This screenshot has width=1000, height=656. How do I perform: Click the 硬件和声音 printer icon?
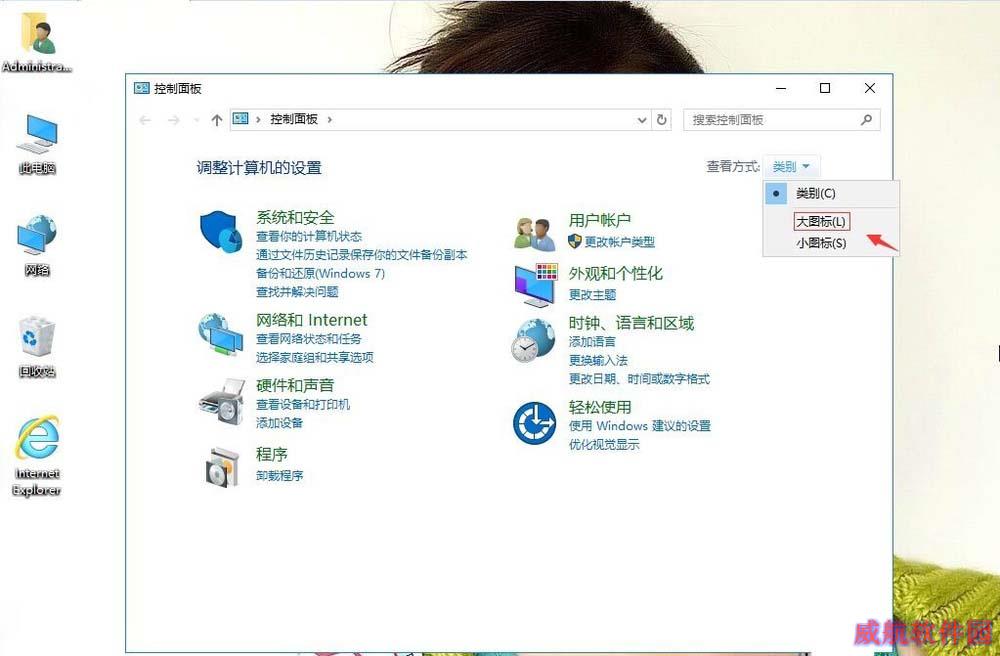[x=221, y=401]
